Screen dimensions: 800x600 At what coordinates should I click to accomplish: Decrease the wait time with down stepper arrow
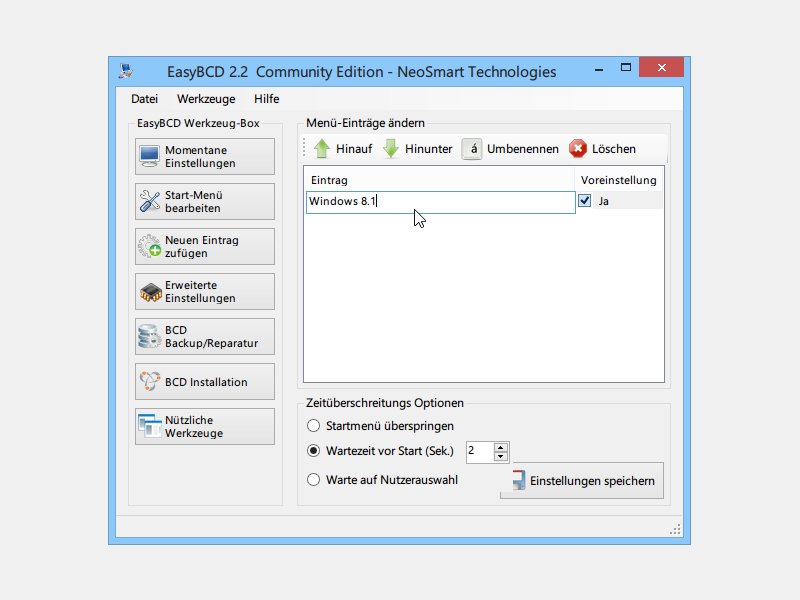[x=501, y=457]
